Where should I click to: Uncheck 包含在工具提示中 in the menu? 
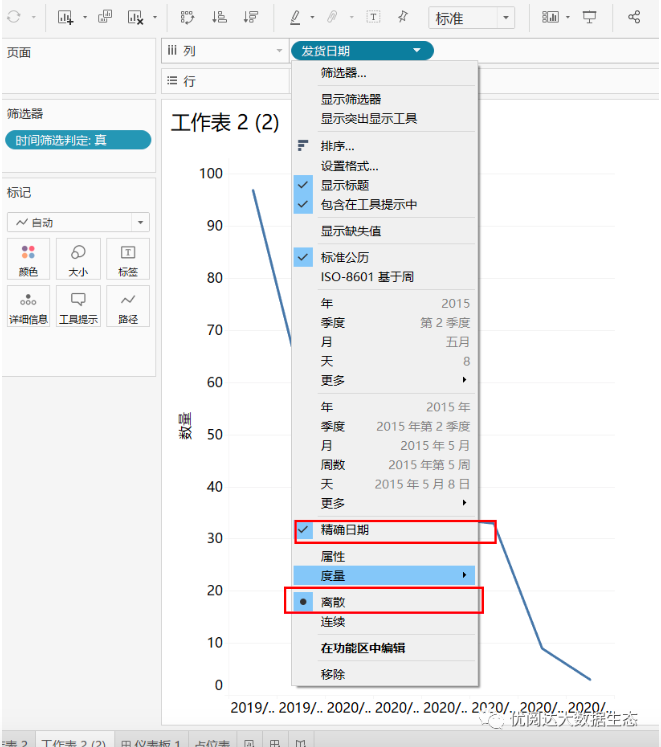(368, 204)
